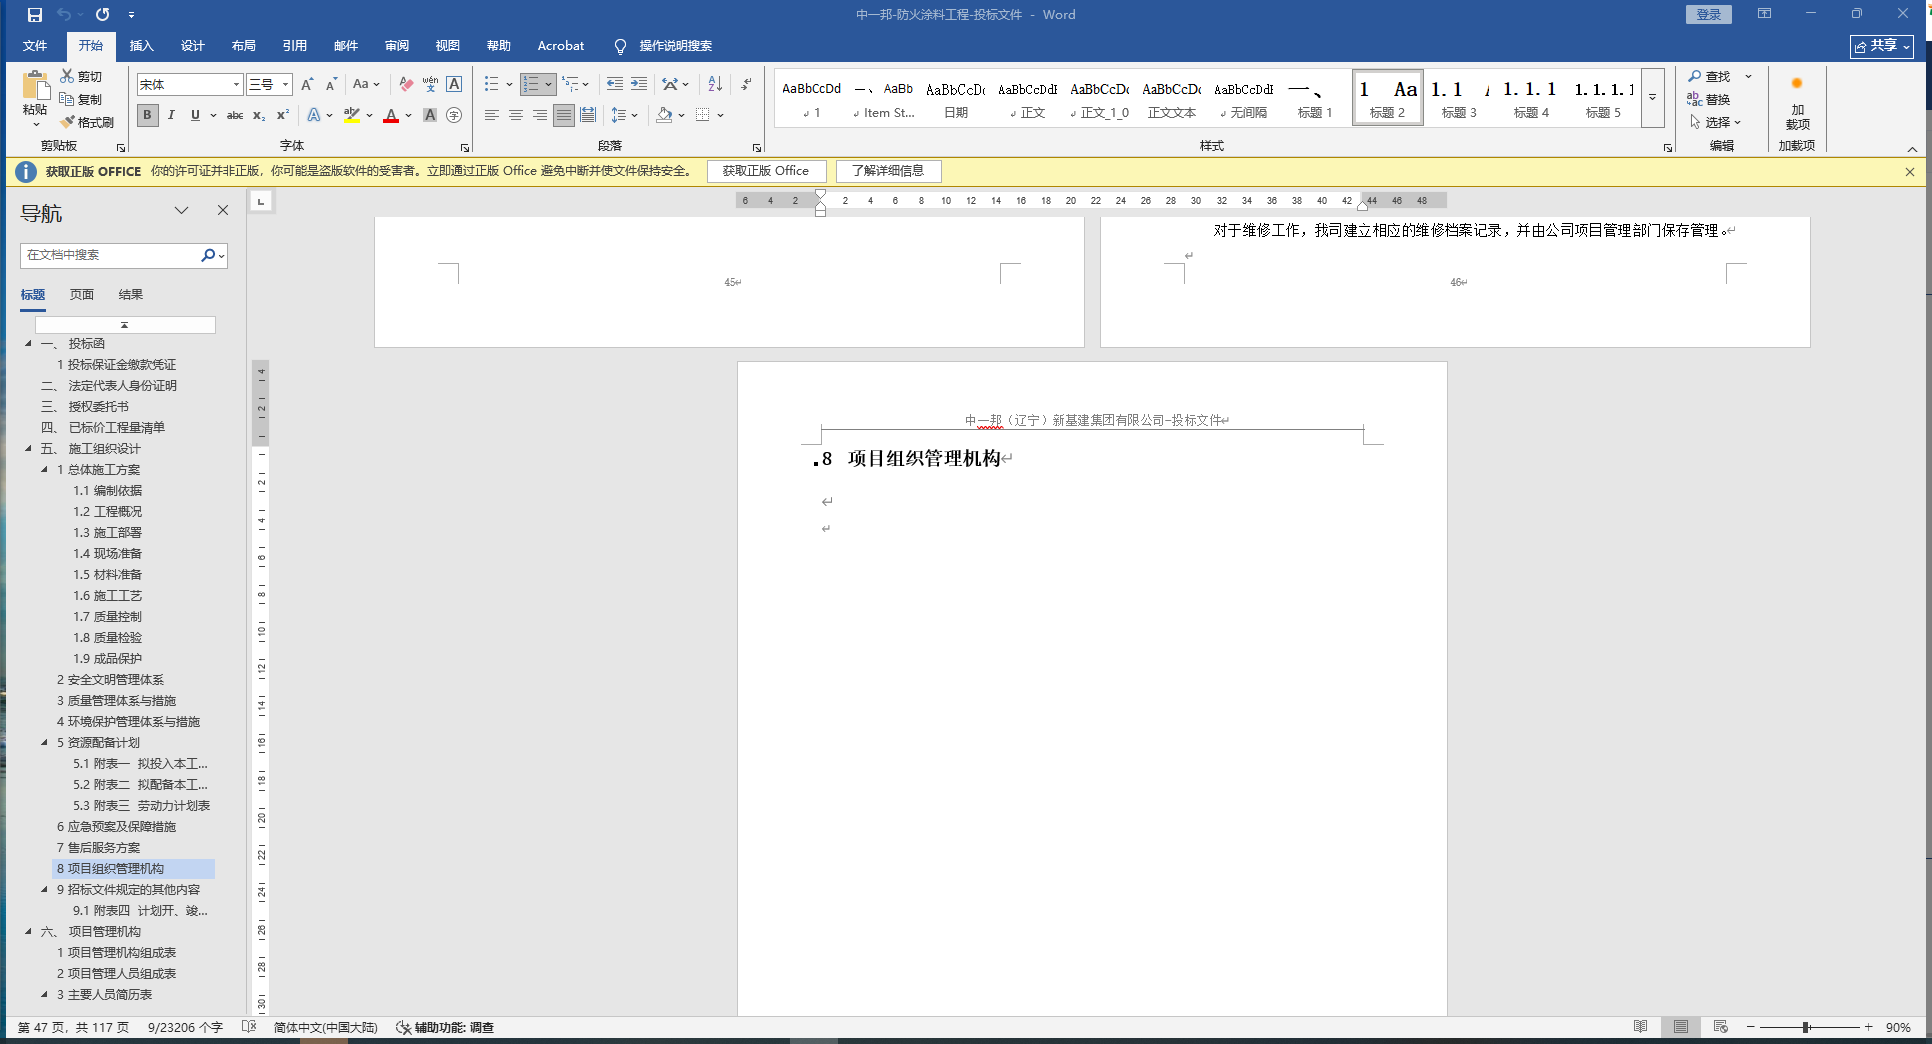The height and width of the screenshot is (1044, 1932).
Task: Toggle superscript formatting
Action: click(283, 115)
